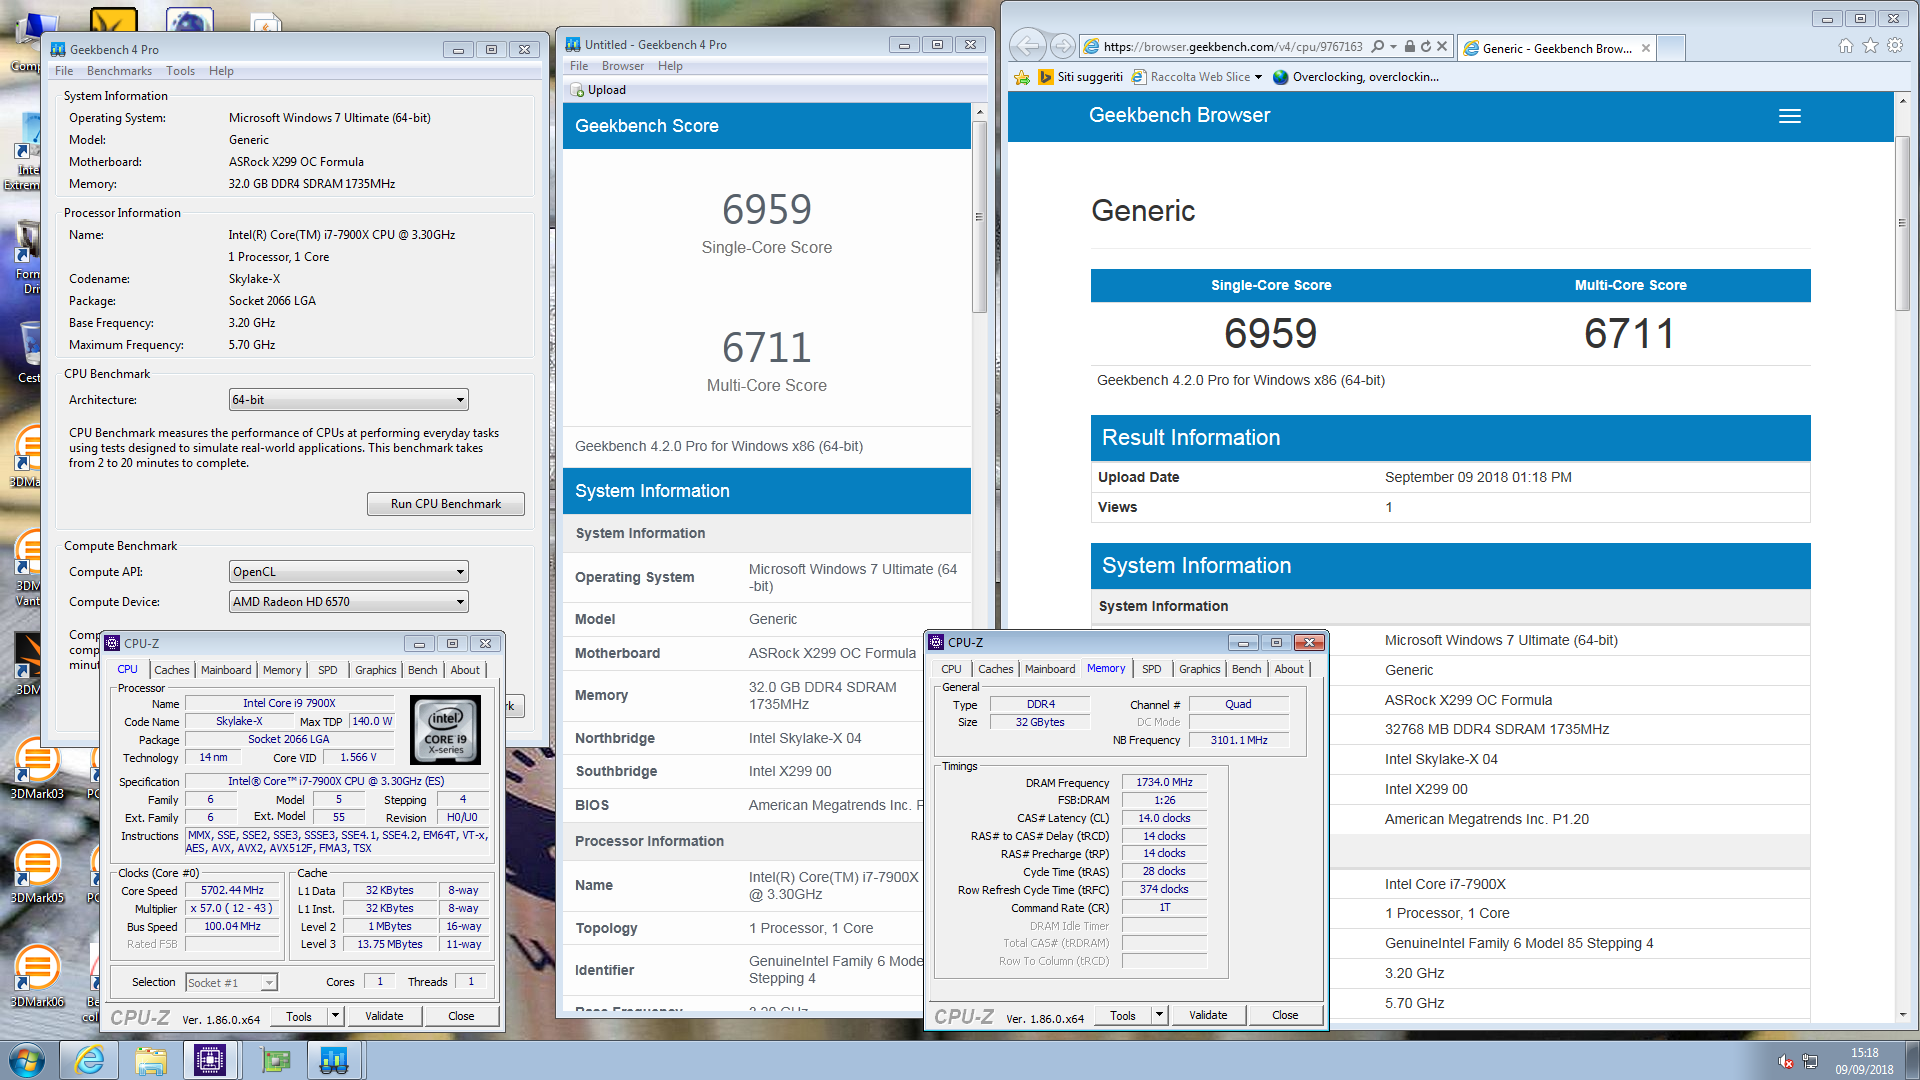Click Validate in left CPU-Z window

384,1016
